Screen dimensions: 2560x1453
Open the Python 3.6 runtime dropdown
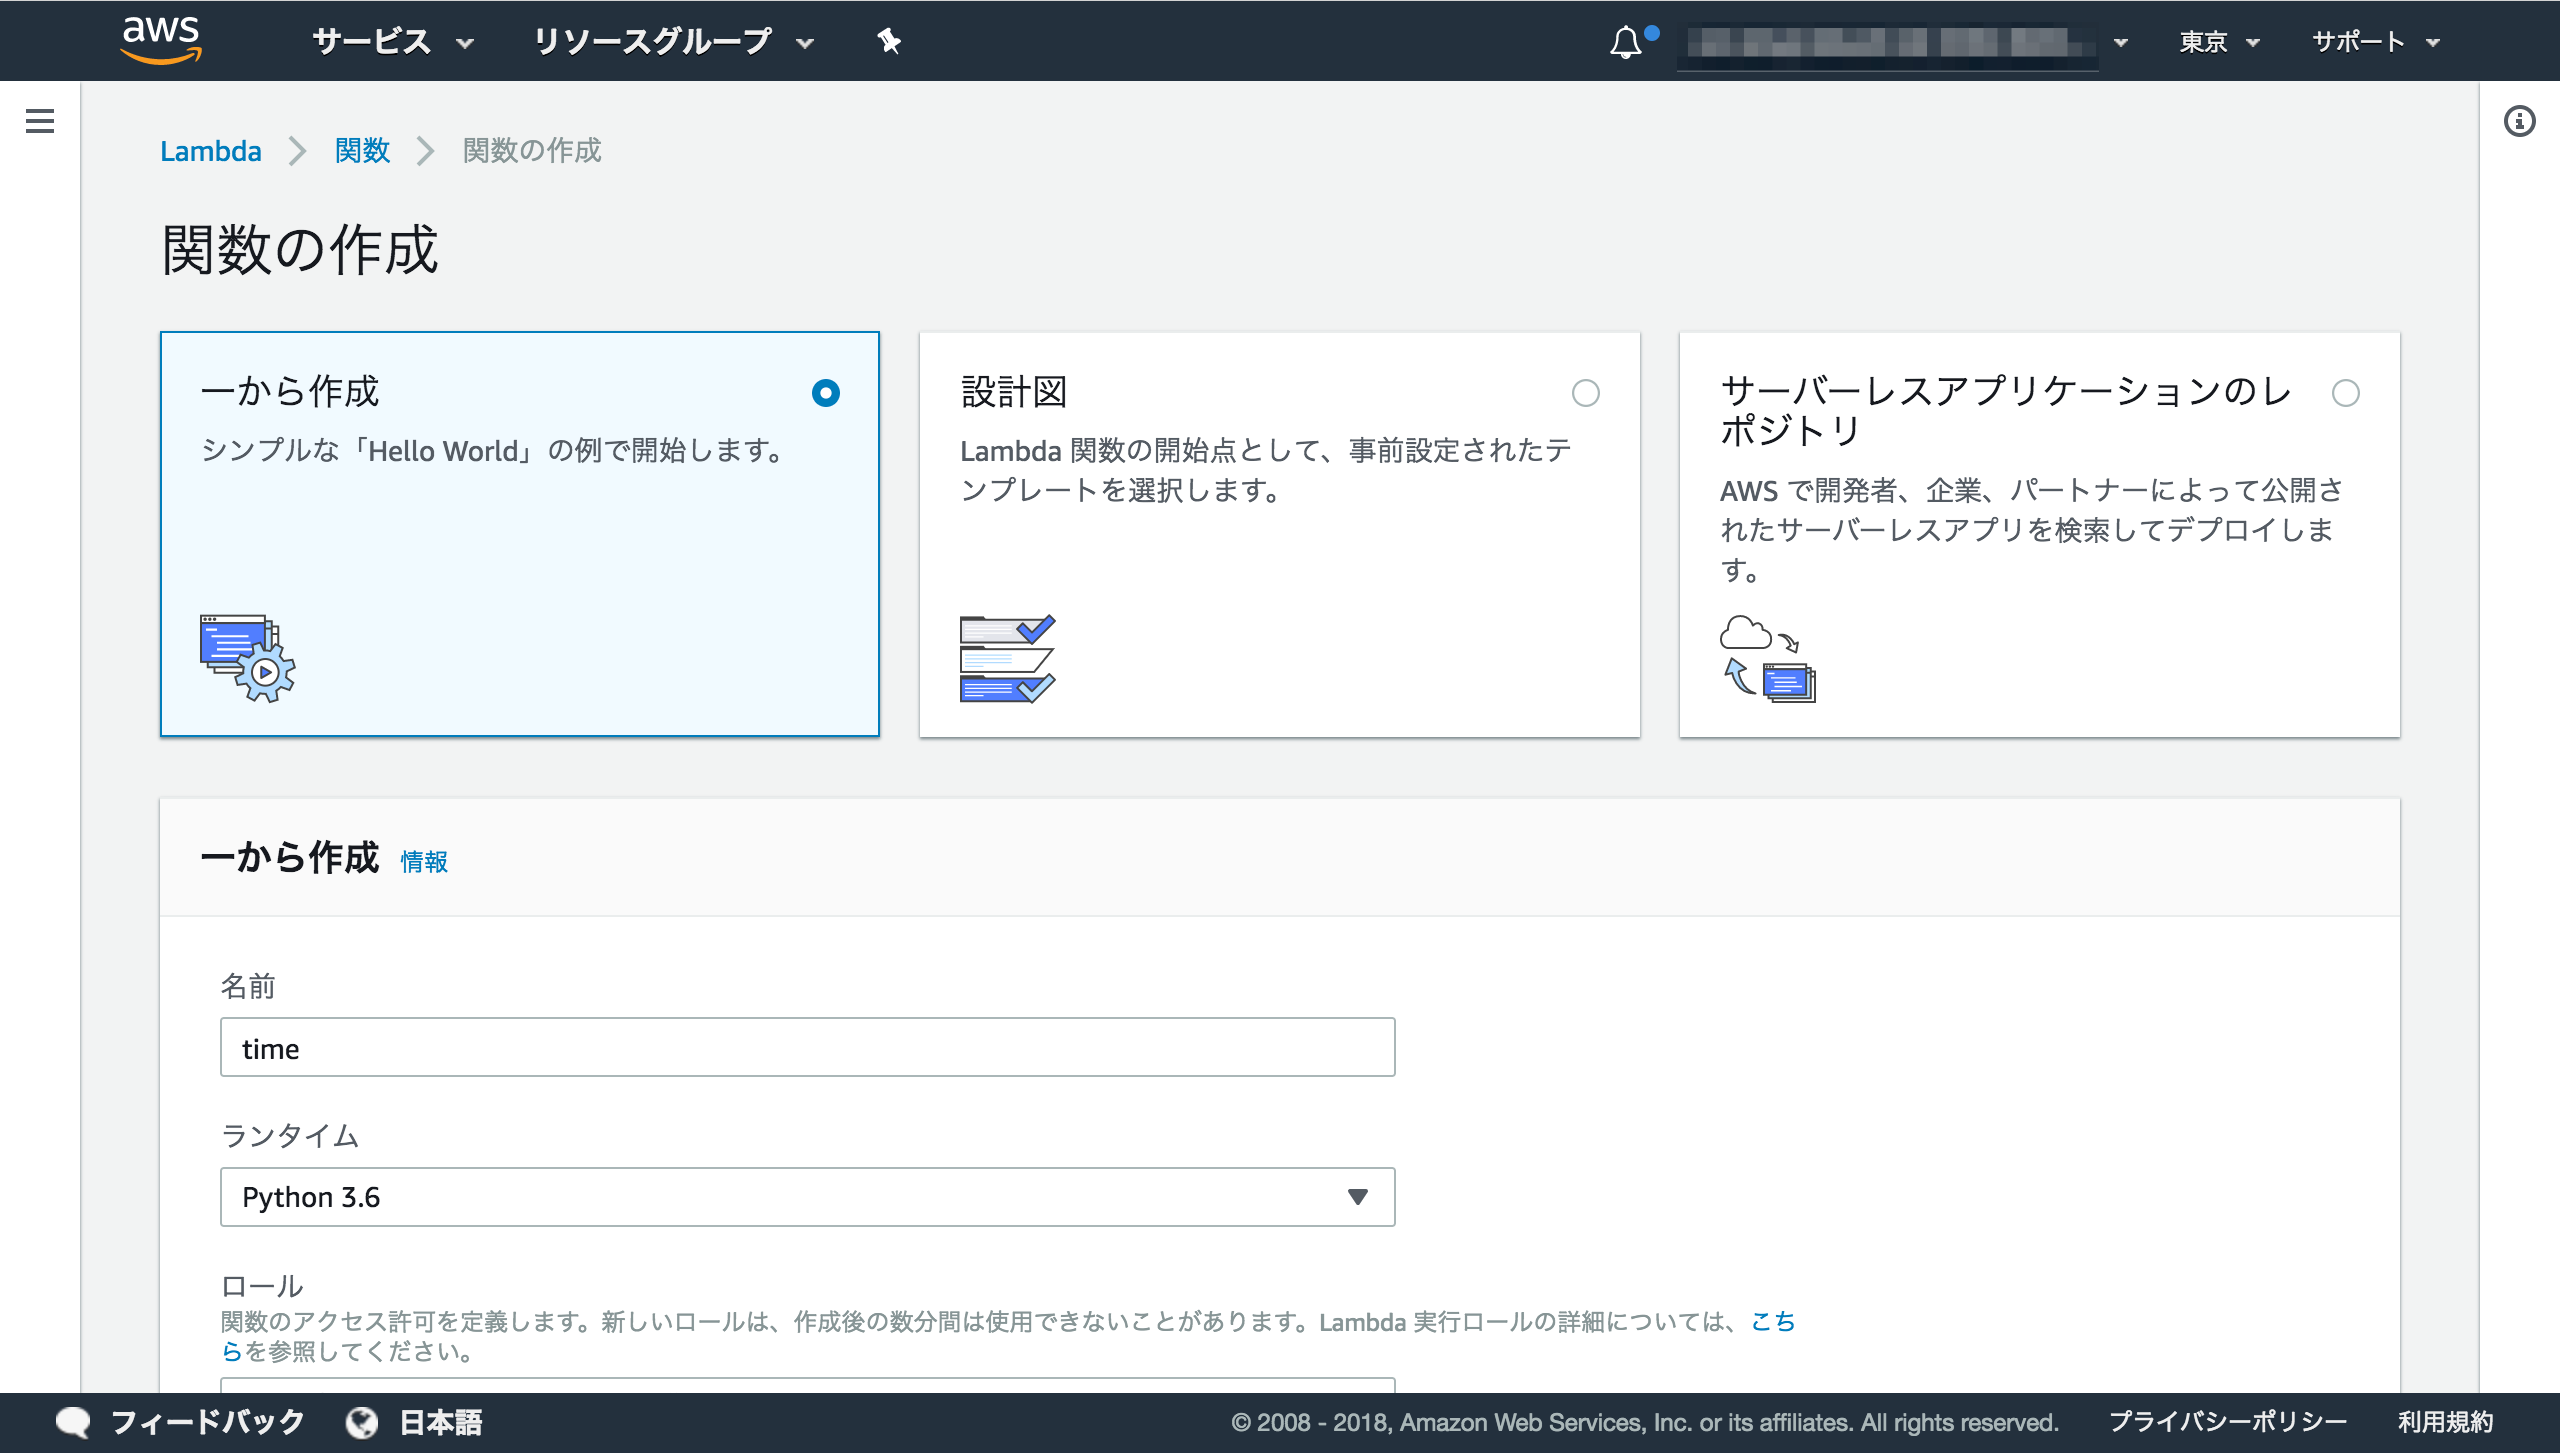tap(807, 1197)
